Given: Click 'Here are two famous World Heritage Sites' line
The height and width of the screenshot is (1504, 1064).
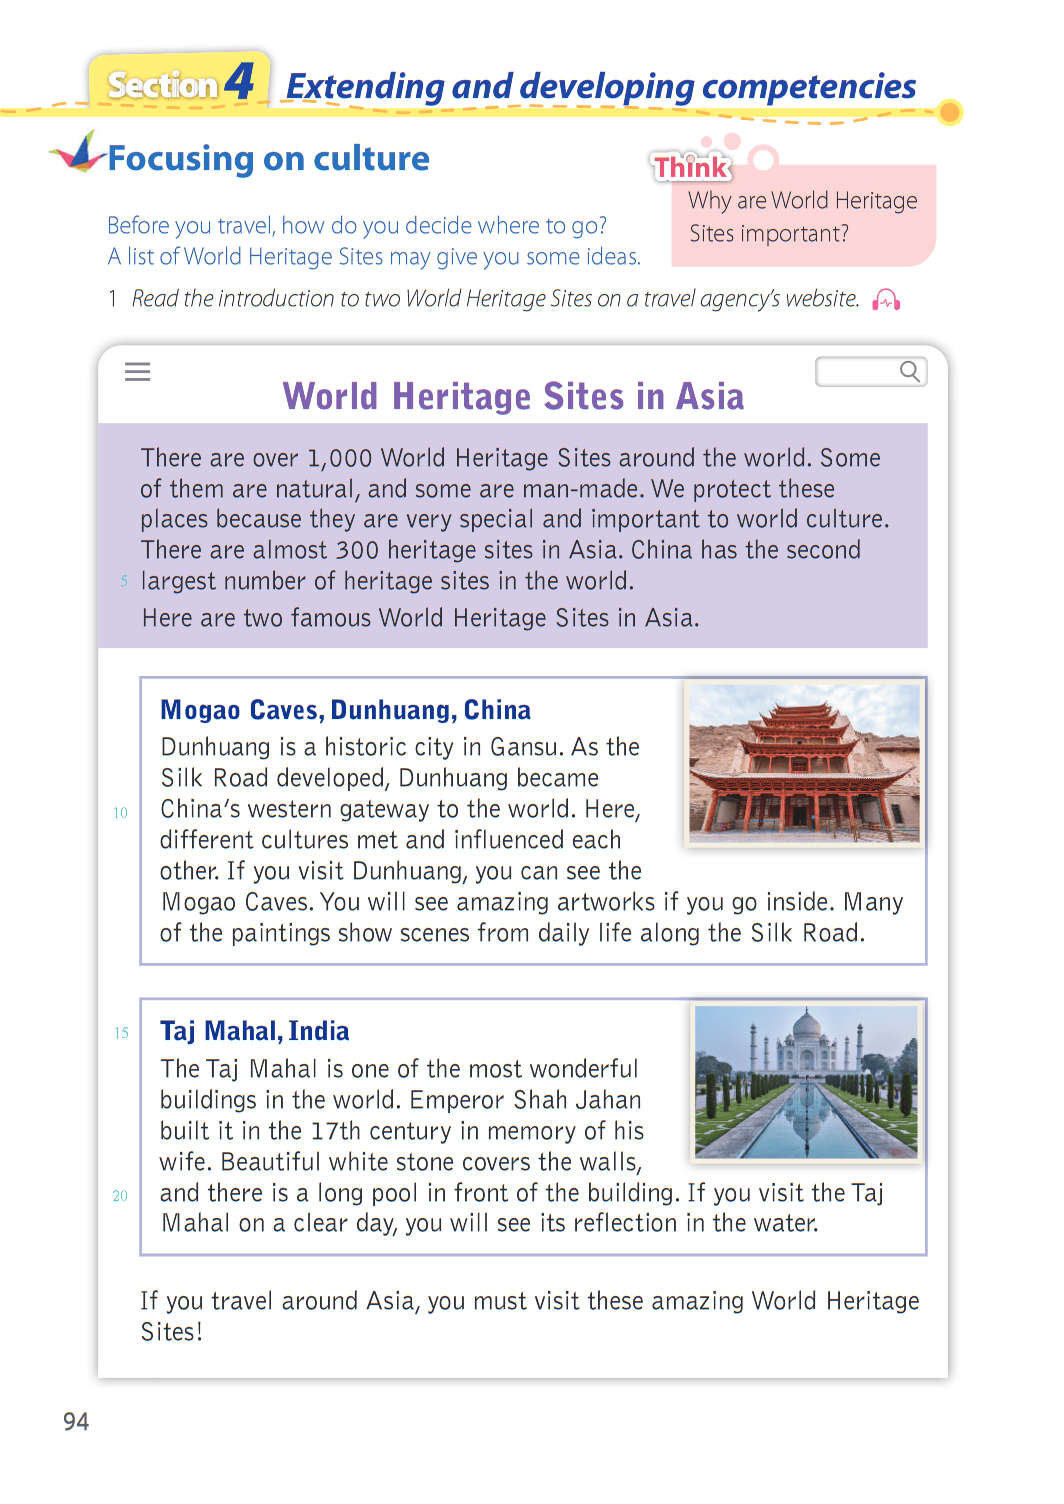Looking at the screenshot, I should click(x=420, y=618).
